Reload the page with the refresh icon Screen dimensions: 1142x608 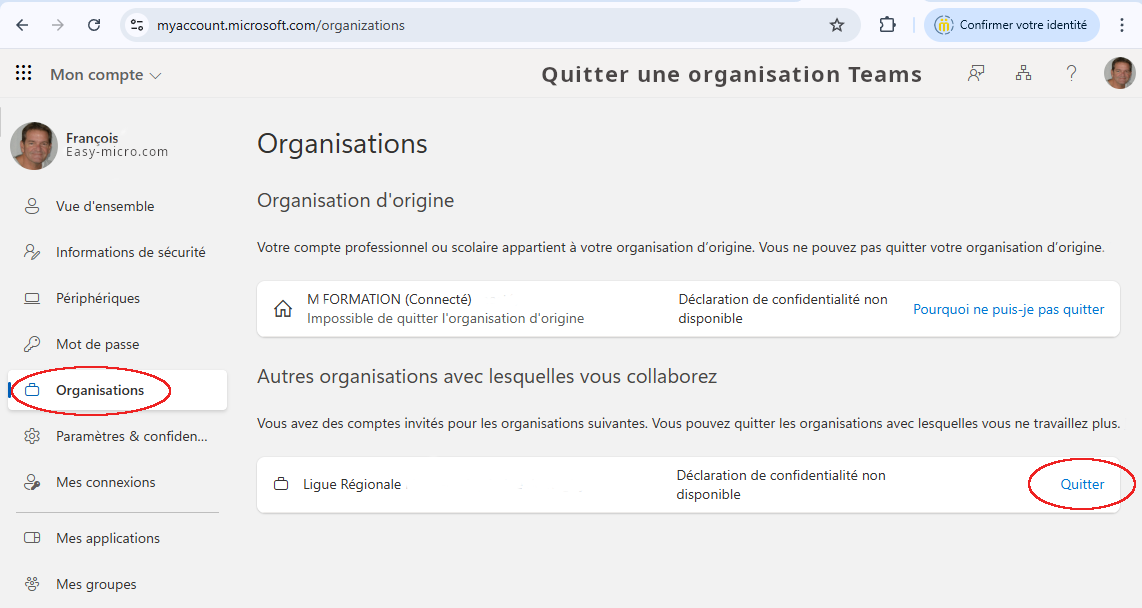click(x=94, y=25)
